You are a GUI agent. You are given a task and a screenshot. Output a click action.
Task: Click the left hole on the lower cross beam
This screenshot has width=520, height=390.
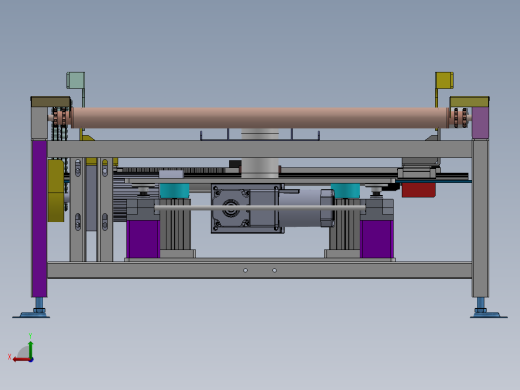point(245,270)
